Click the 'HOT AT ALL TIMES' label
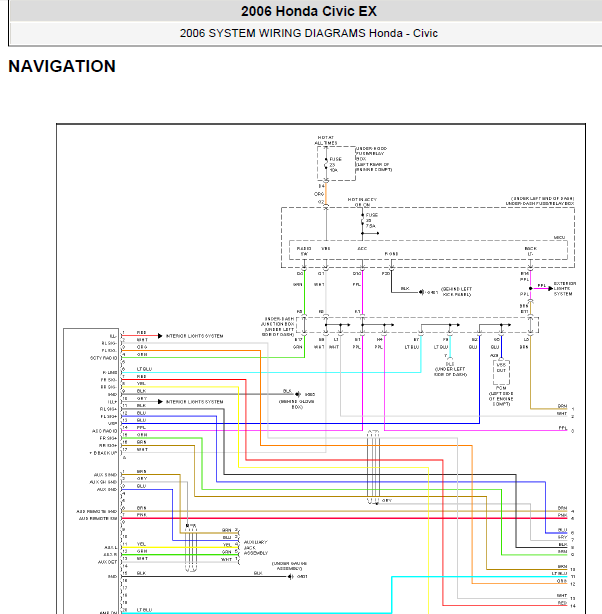The width and height of the screenshot is (602, 614). 325,140
